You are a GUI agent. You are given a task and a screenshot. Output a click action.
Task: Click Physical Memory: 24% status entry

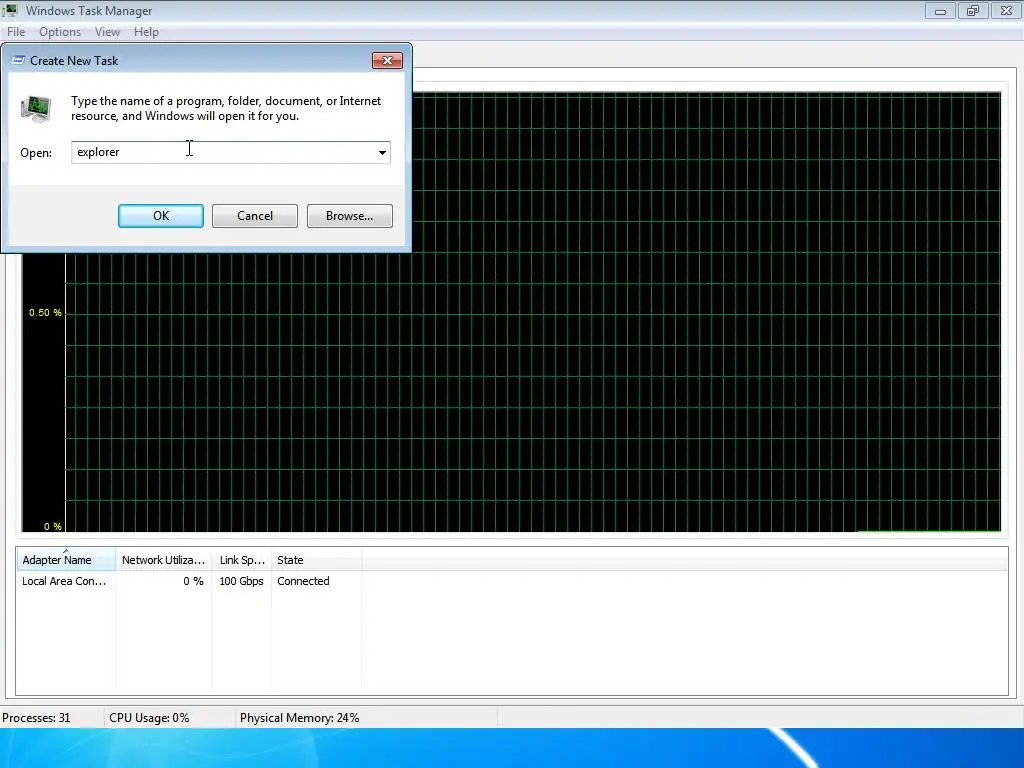[x=299, y=718]
